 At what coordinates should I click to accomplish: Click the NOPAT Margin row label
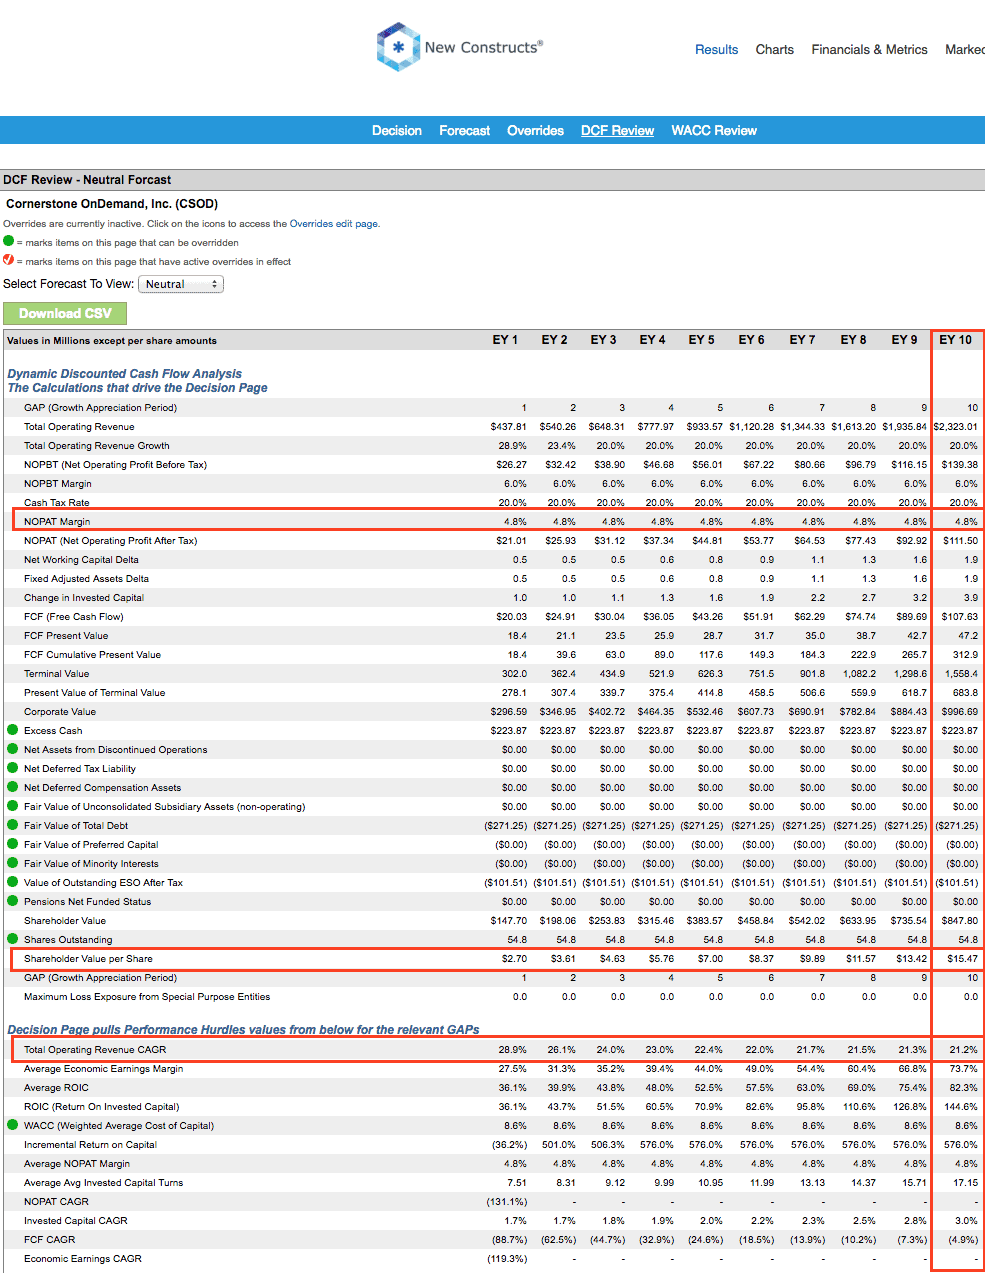(x=57, y=521)
